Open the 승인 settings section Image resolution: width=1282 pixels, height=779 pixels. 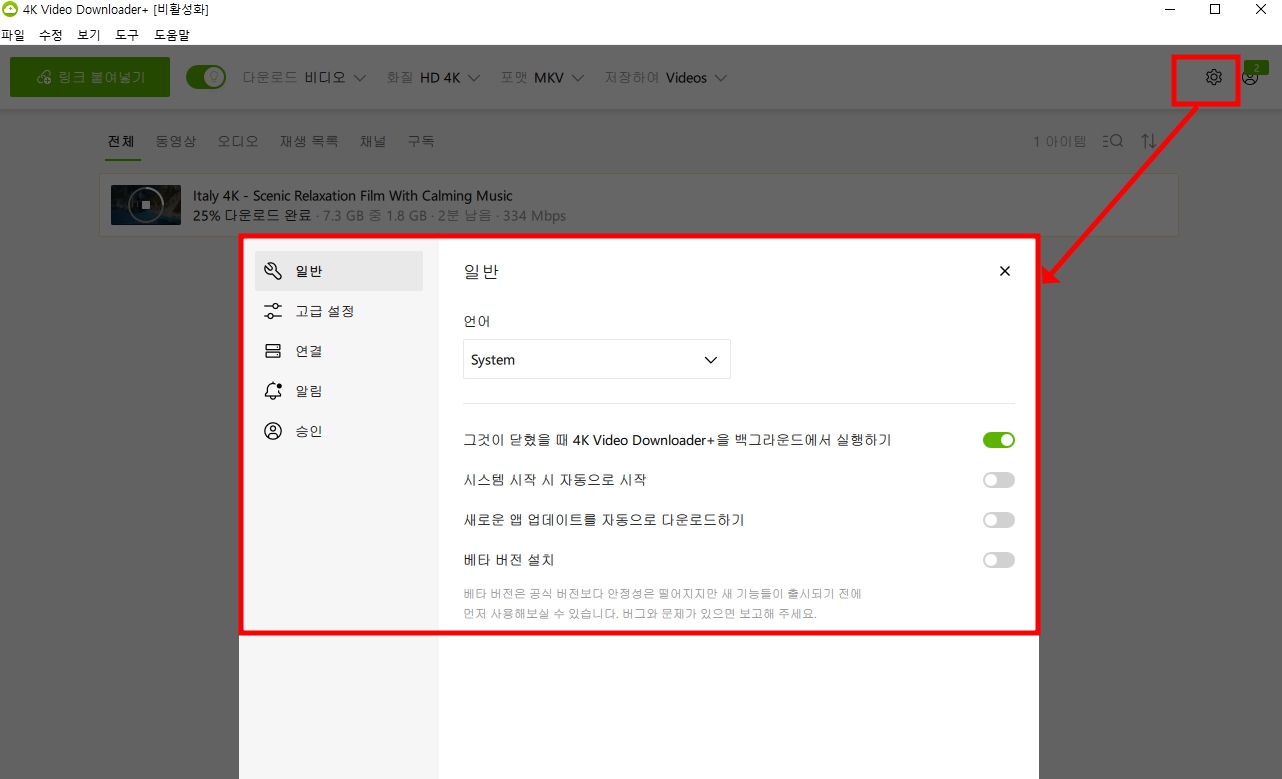307,430
